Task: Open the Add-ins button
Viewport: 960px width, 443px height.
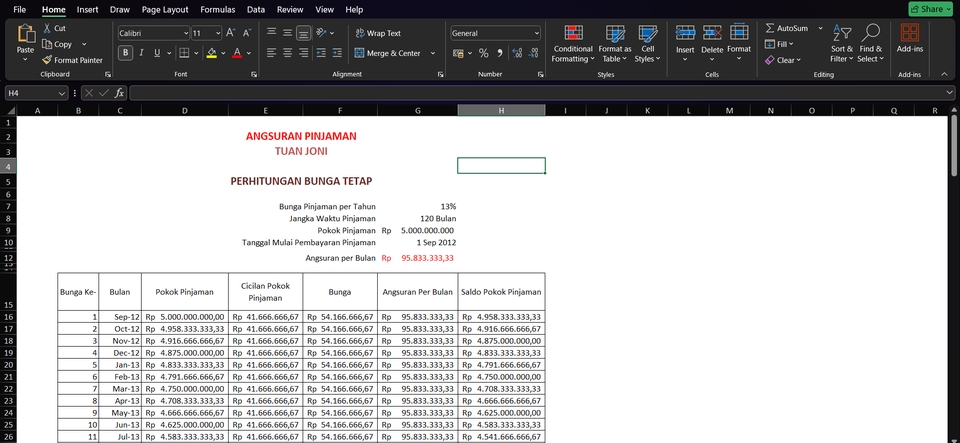Action: click(910, 39)
